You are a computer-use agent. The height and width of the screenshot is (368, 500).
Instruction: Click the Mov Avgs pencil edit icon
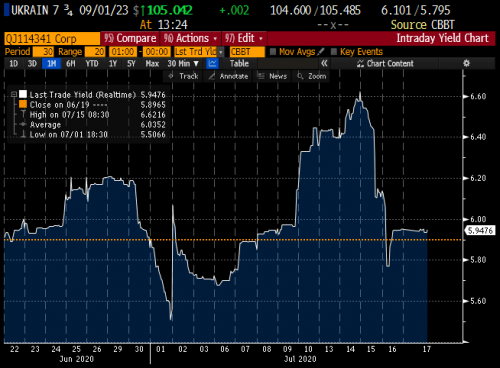tap(321, 52)
